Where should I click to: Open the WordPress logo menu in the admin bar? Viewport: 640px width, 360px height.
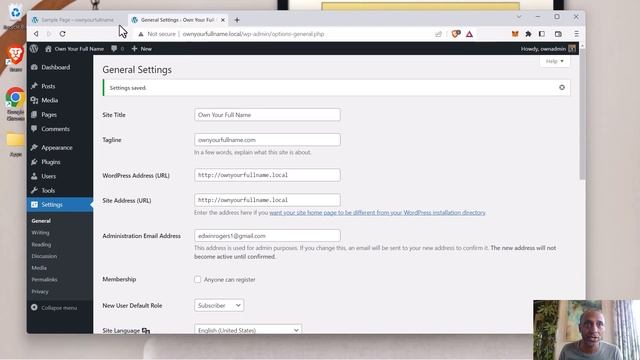coord(34,49)
